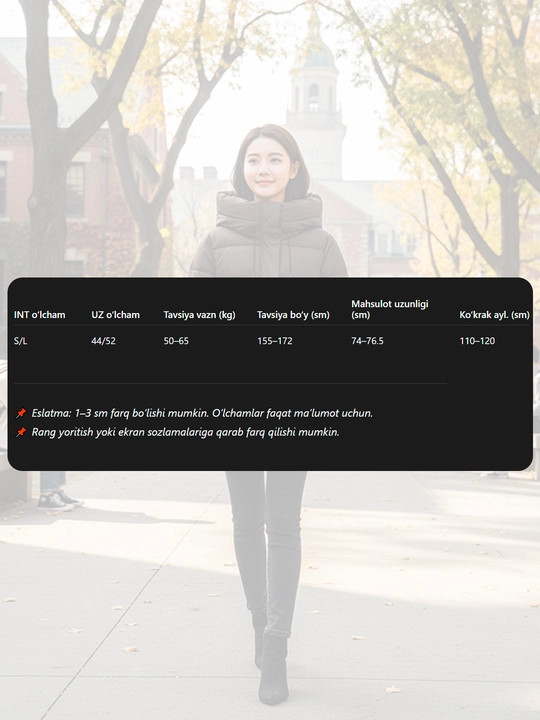This screenshot has height=720, width=540.
Task: Click the 44/52 size value
Action: [x=103, y=341]
